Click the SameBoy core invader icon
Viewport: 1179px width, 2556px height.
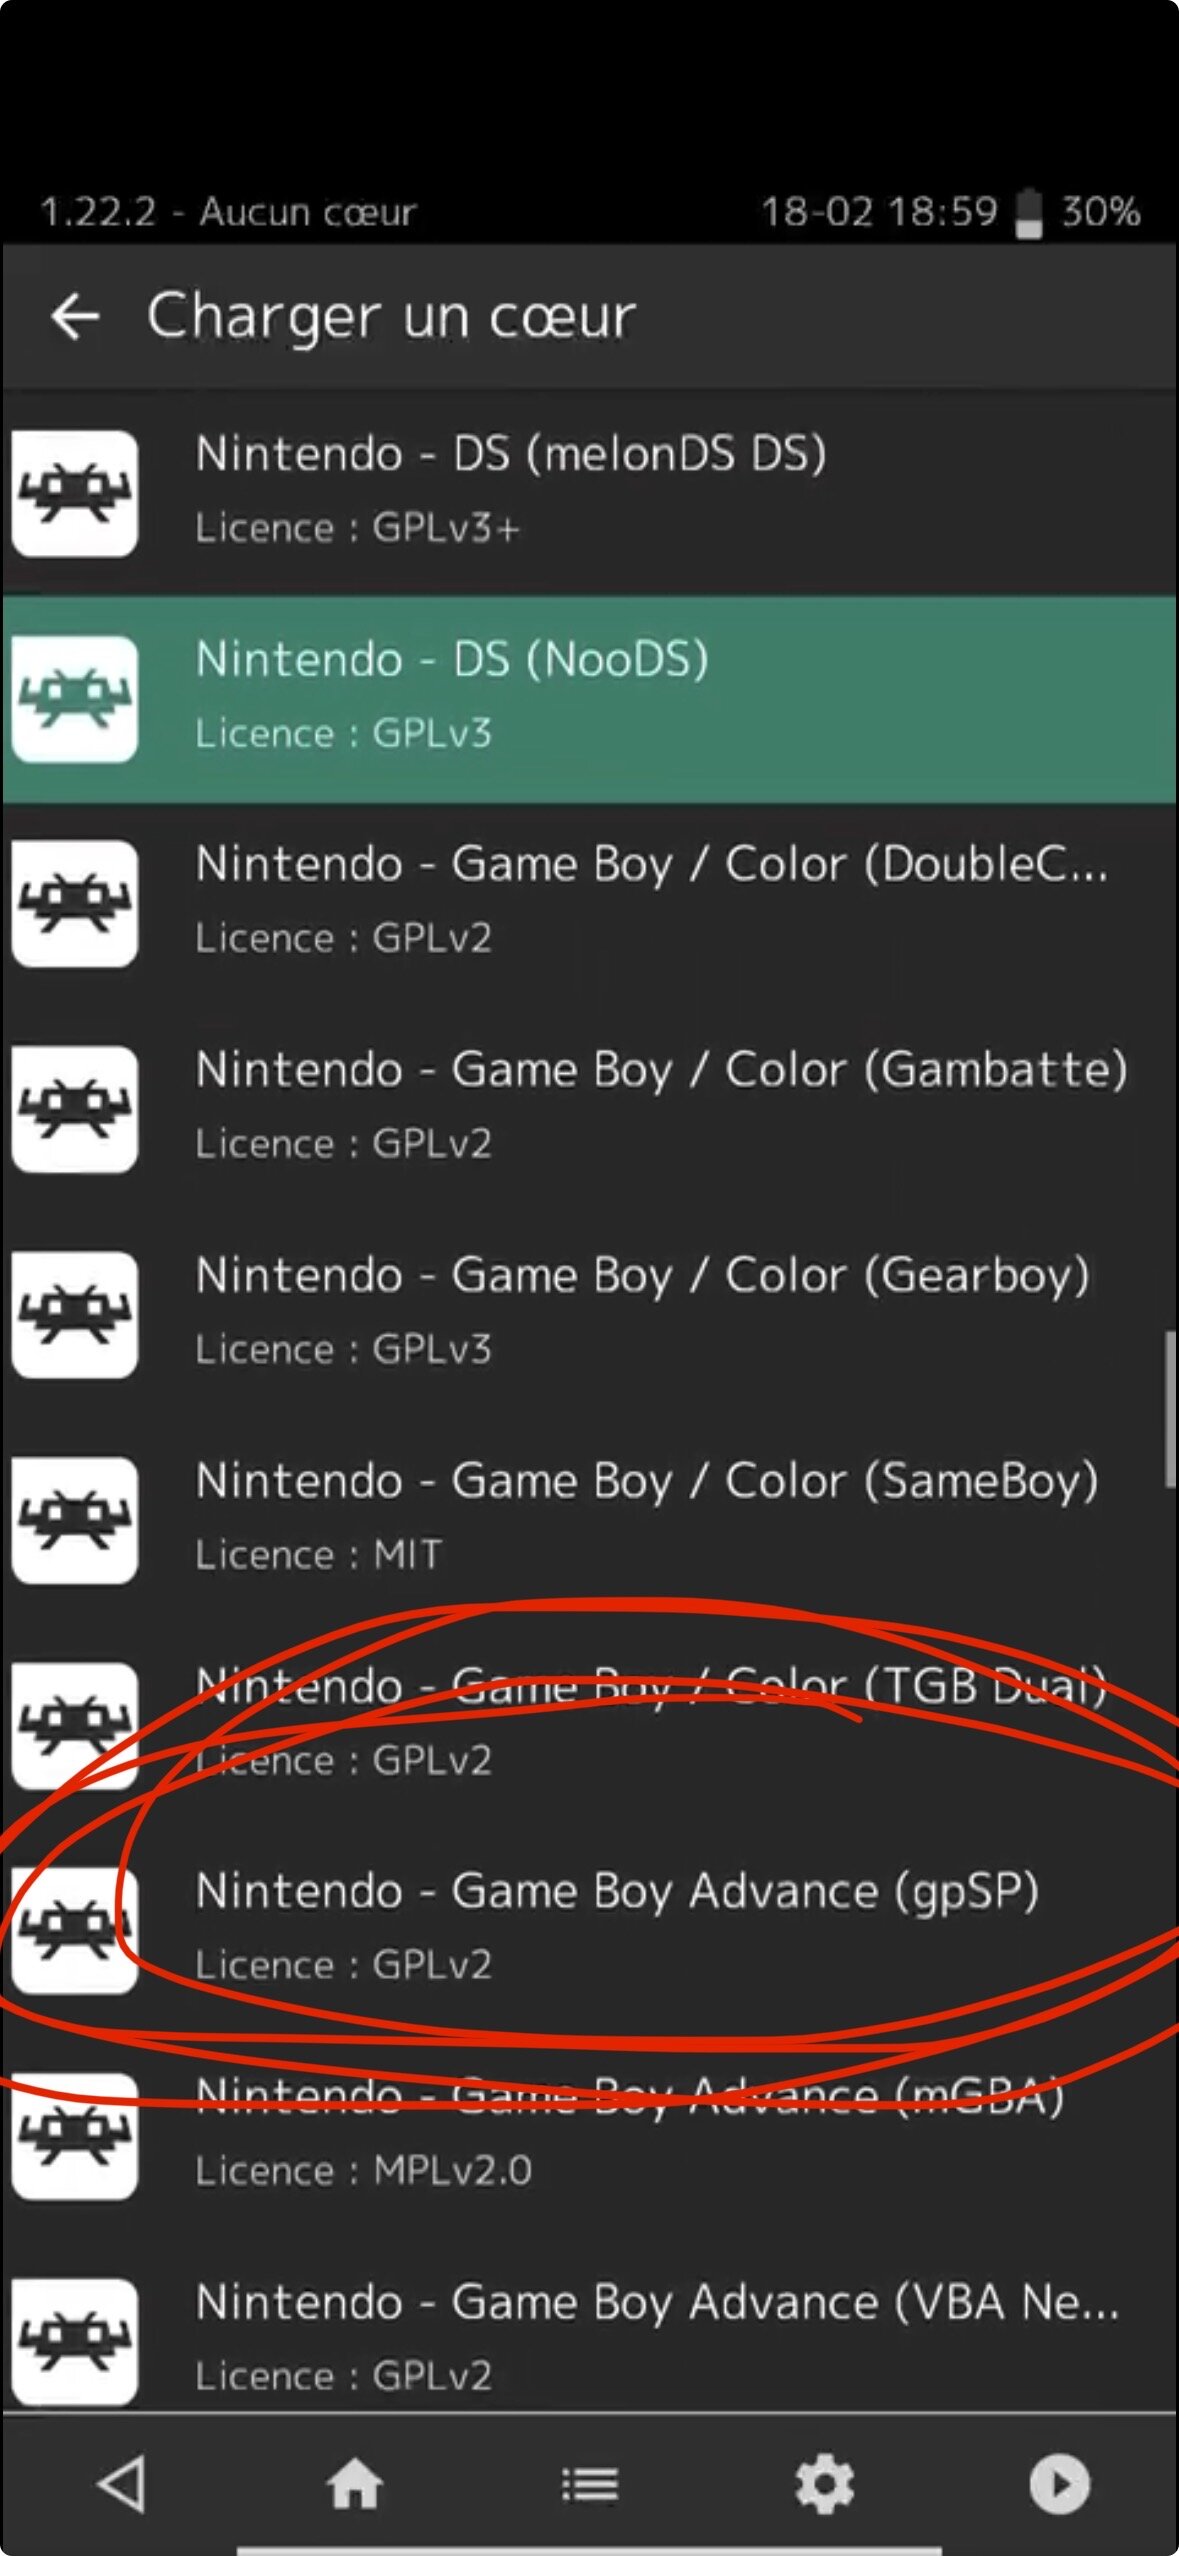point(75,1520)
